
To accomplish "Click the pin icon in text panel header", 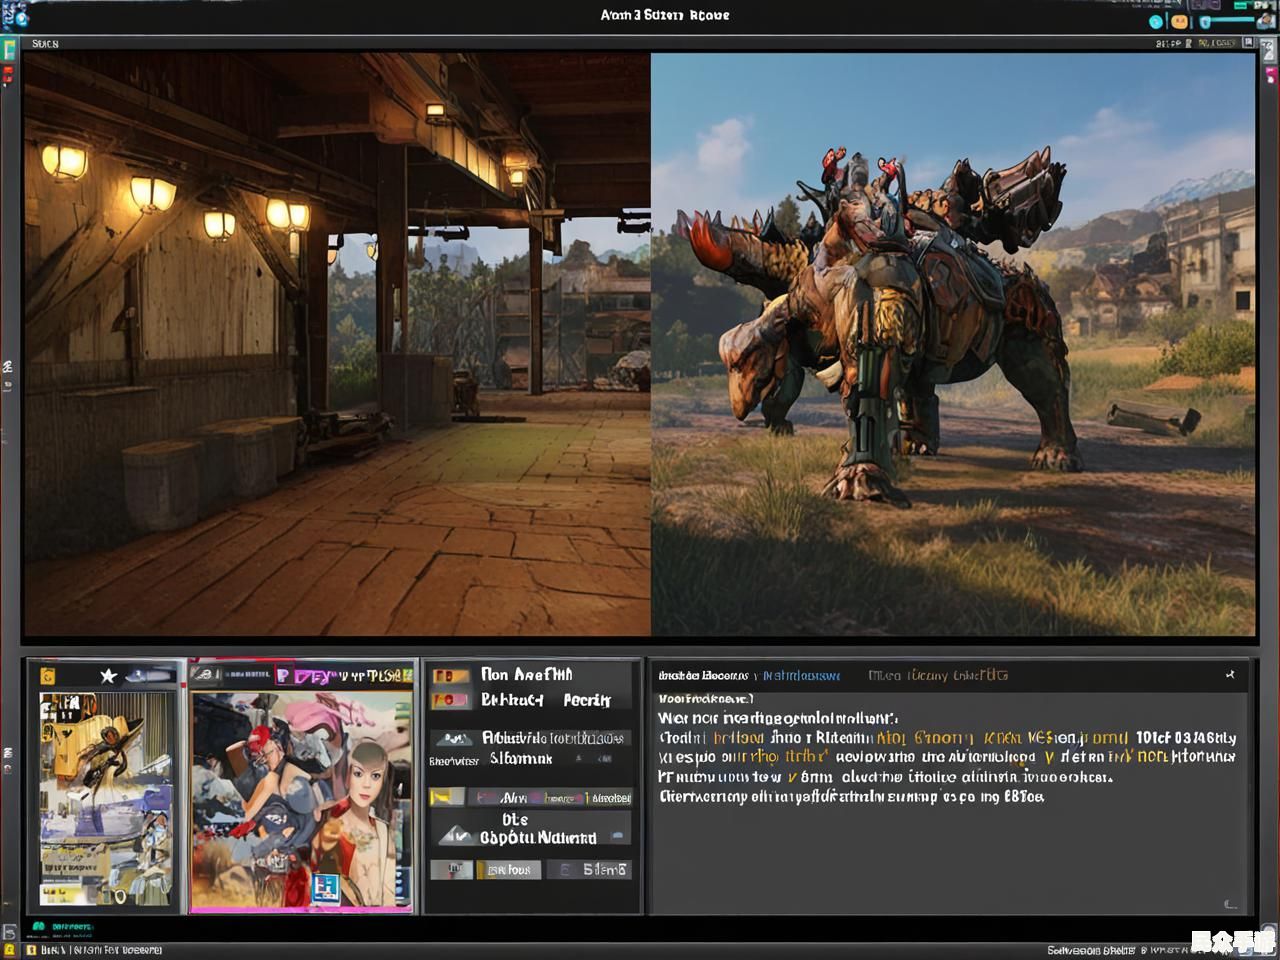I will click(1230, 675).
